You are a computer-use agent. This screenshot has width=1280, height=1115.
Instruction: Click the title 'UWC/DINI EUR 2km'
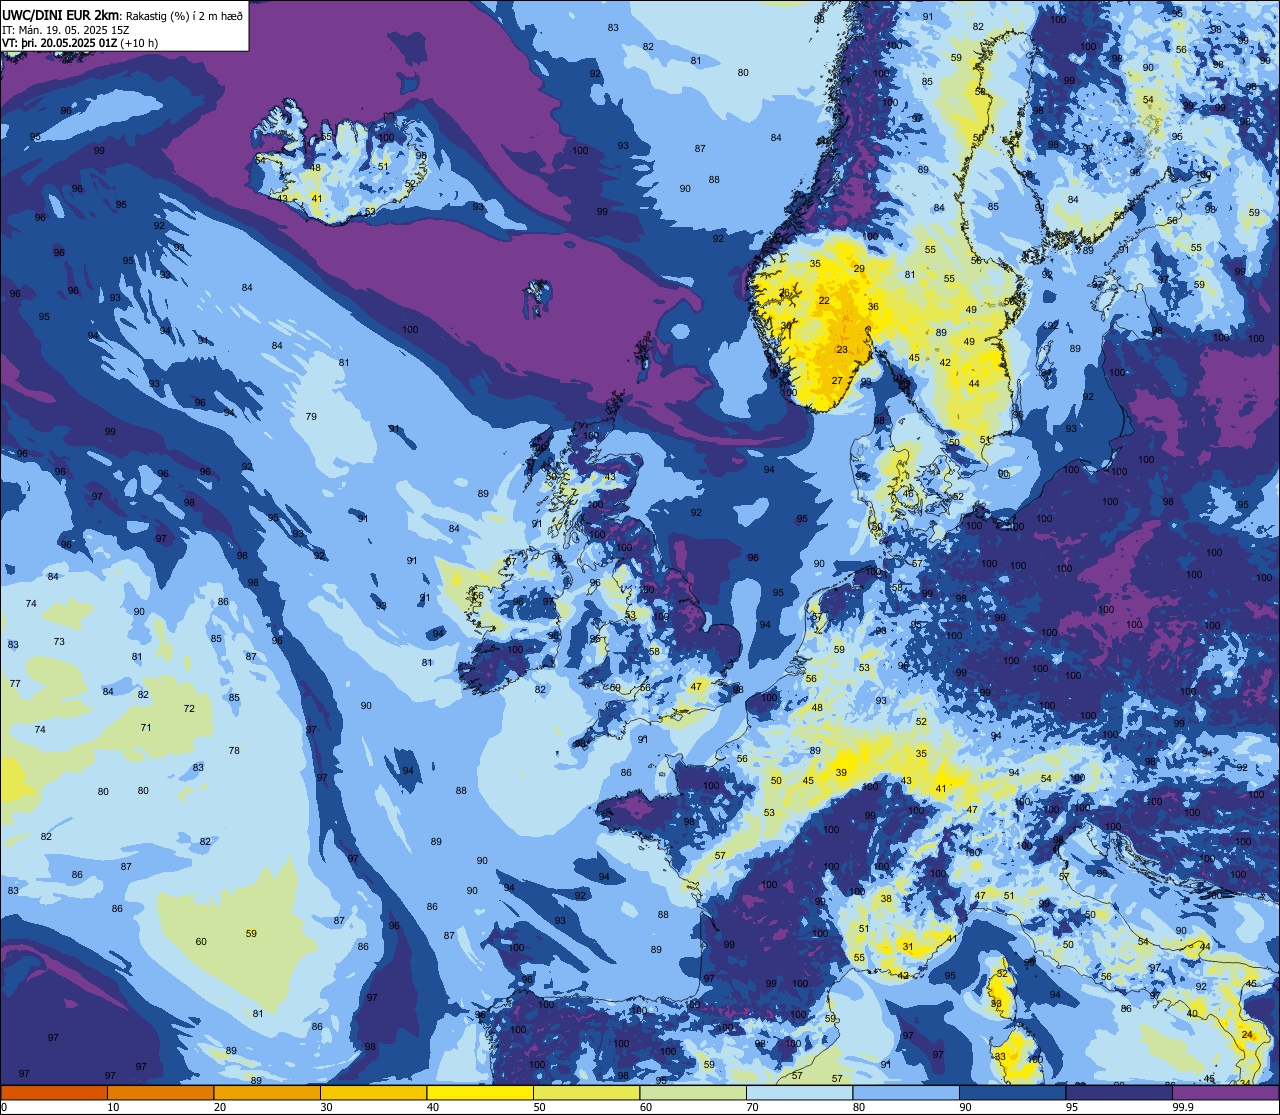tap(61, 14)
